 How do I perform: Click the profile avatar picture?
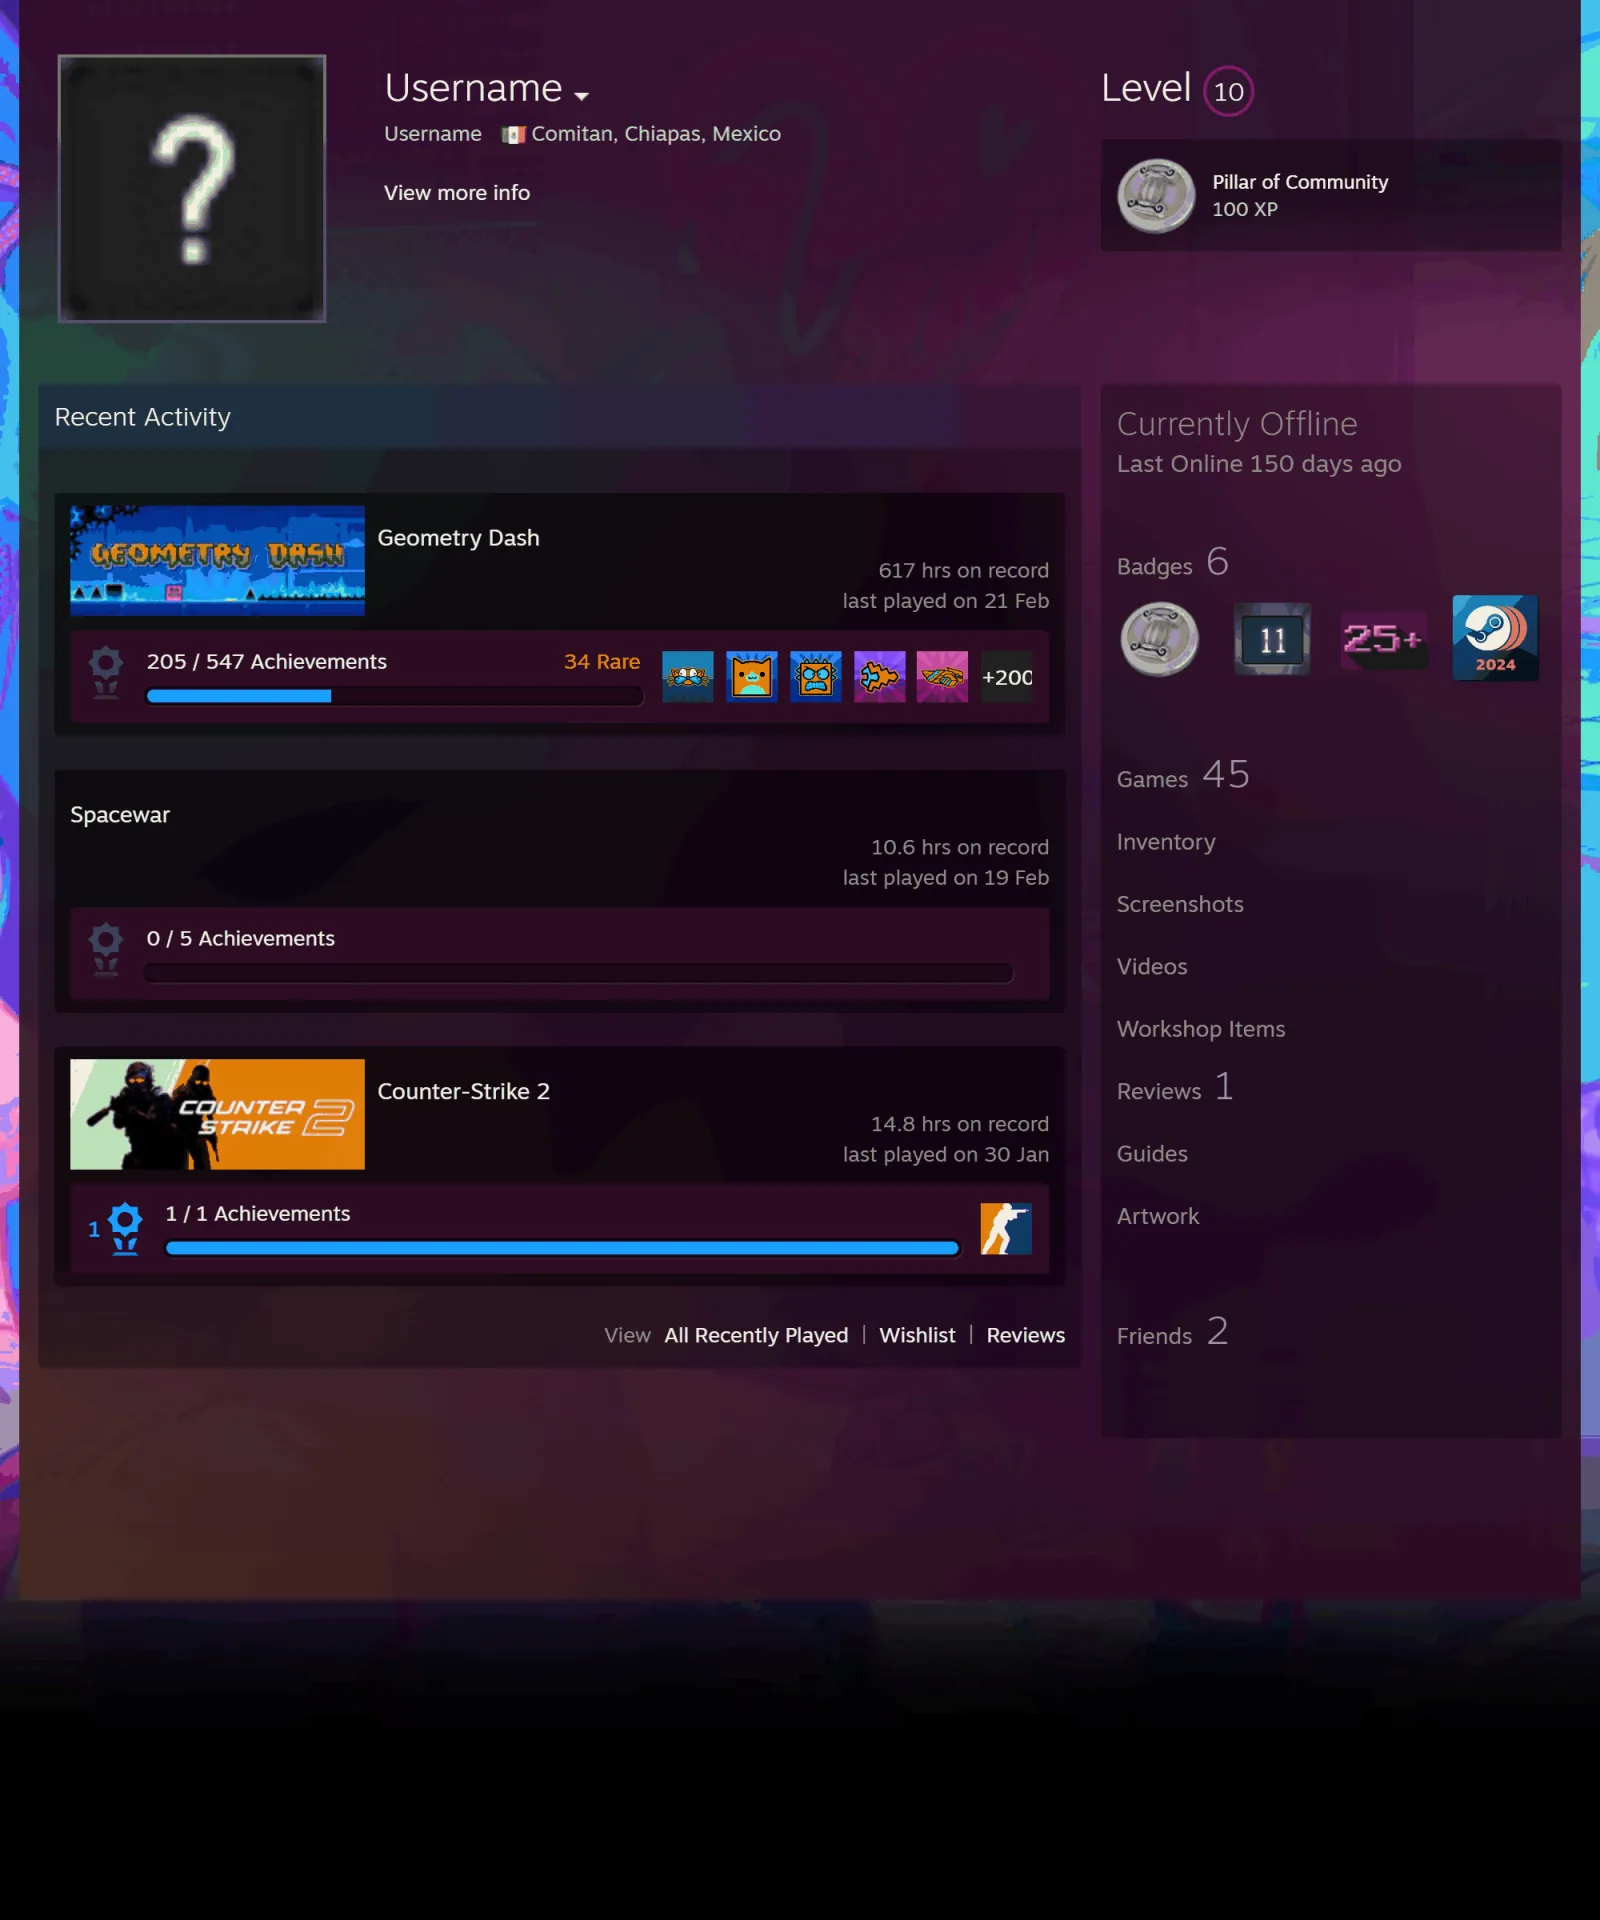coord(192,189)
